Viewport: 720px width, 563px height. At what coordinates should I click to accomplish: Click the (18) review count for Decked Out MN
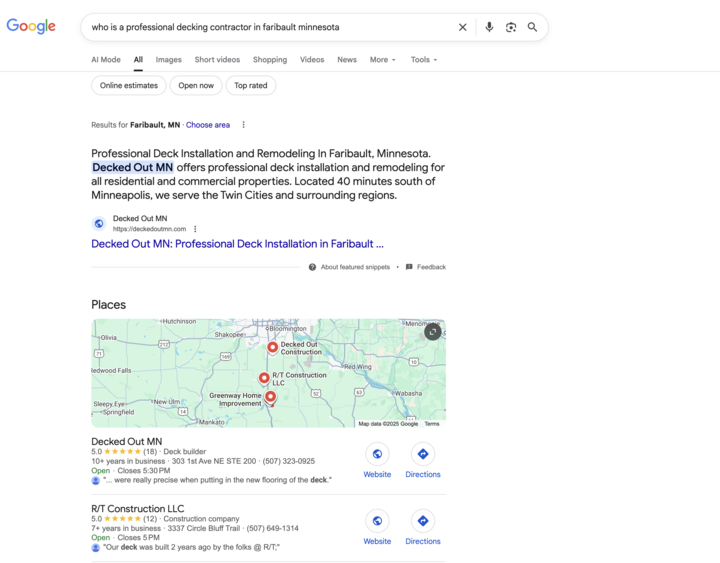150,451
